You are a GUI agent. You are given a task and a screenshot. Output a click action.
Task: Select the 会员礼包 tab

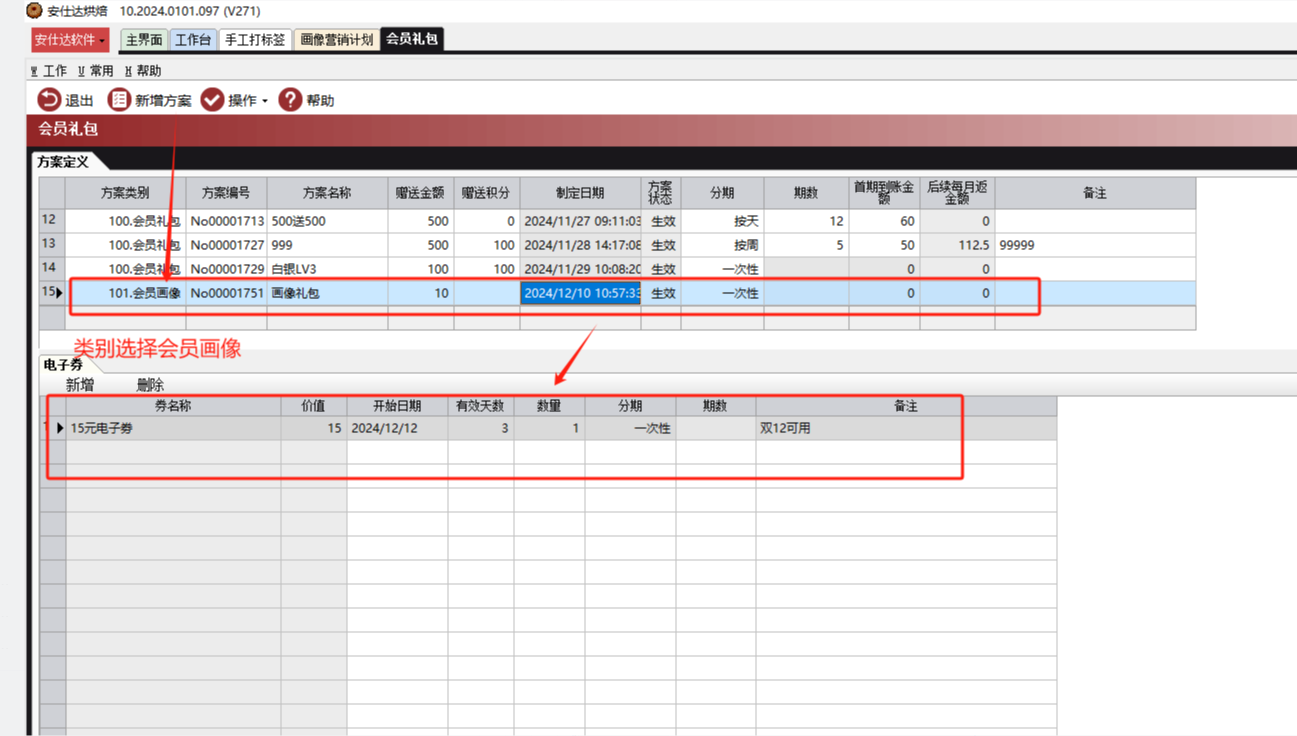412,39
